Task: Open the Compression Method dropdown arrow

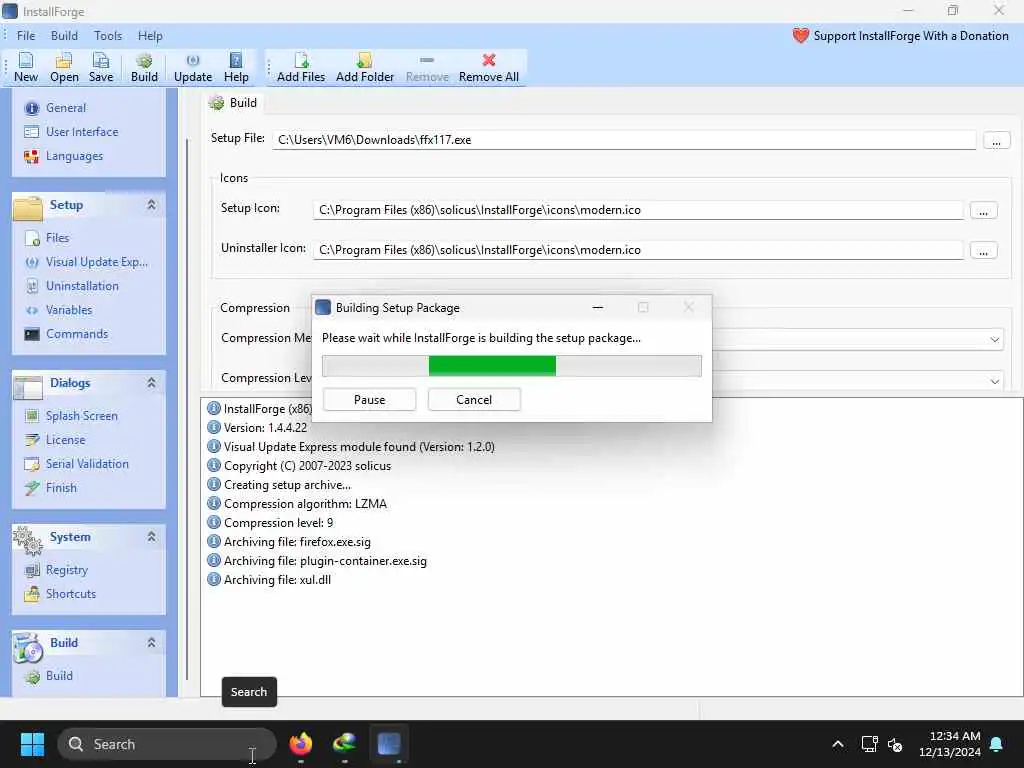Action: 994,340
